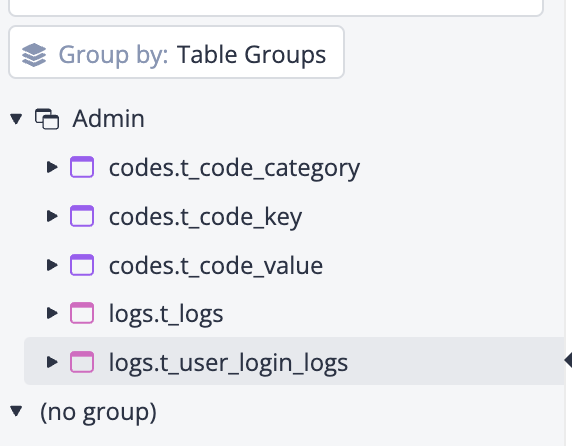Click the layers icon in Group by button
The image size is (572, 446).
[34, 55]
